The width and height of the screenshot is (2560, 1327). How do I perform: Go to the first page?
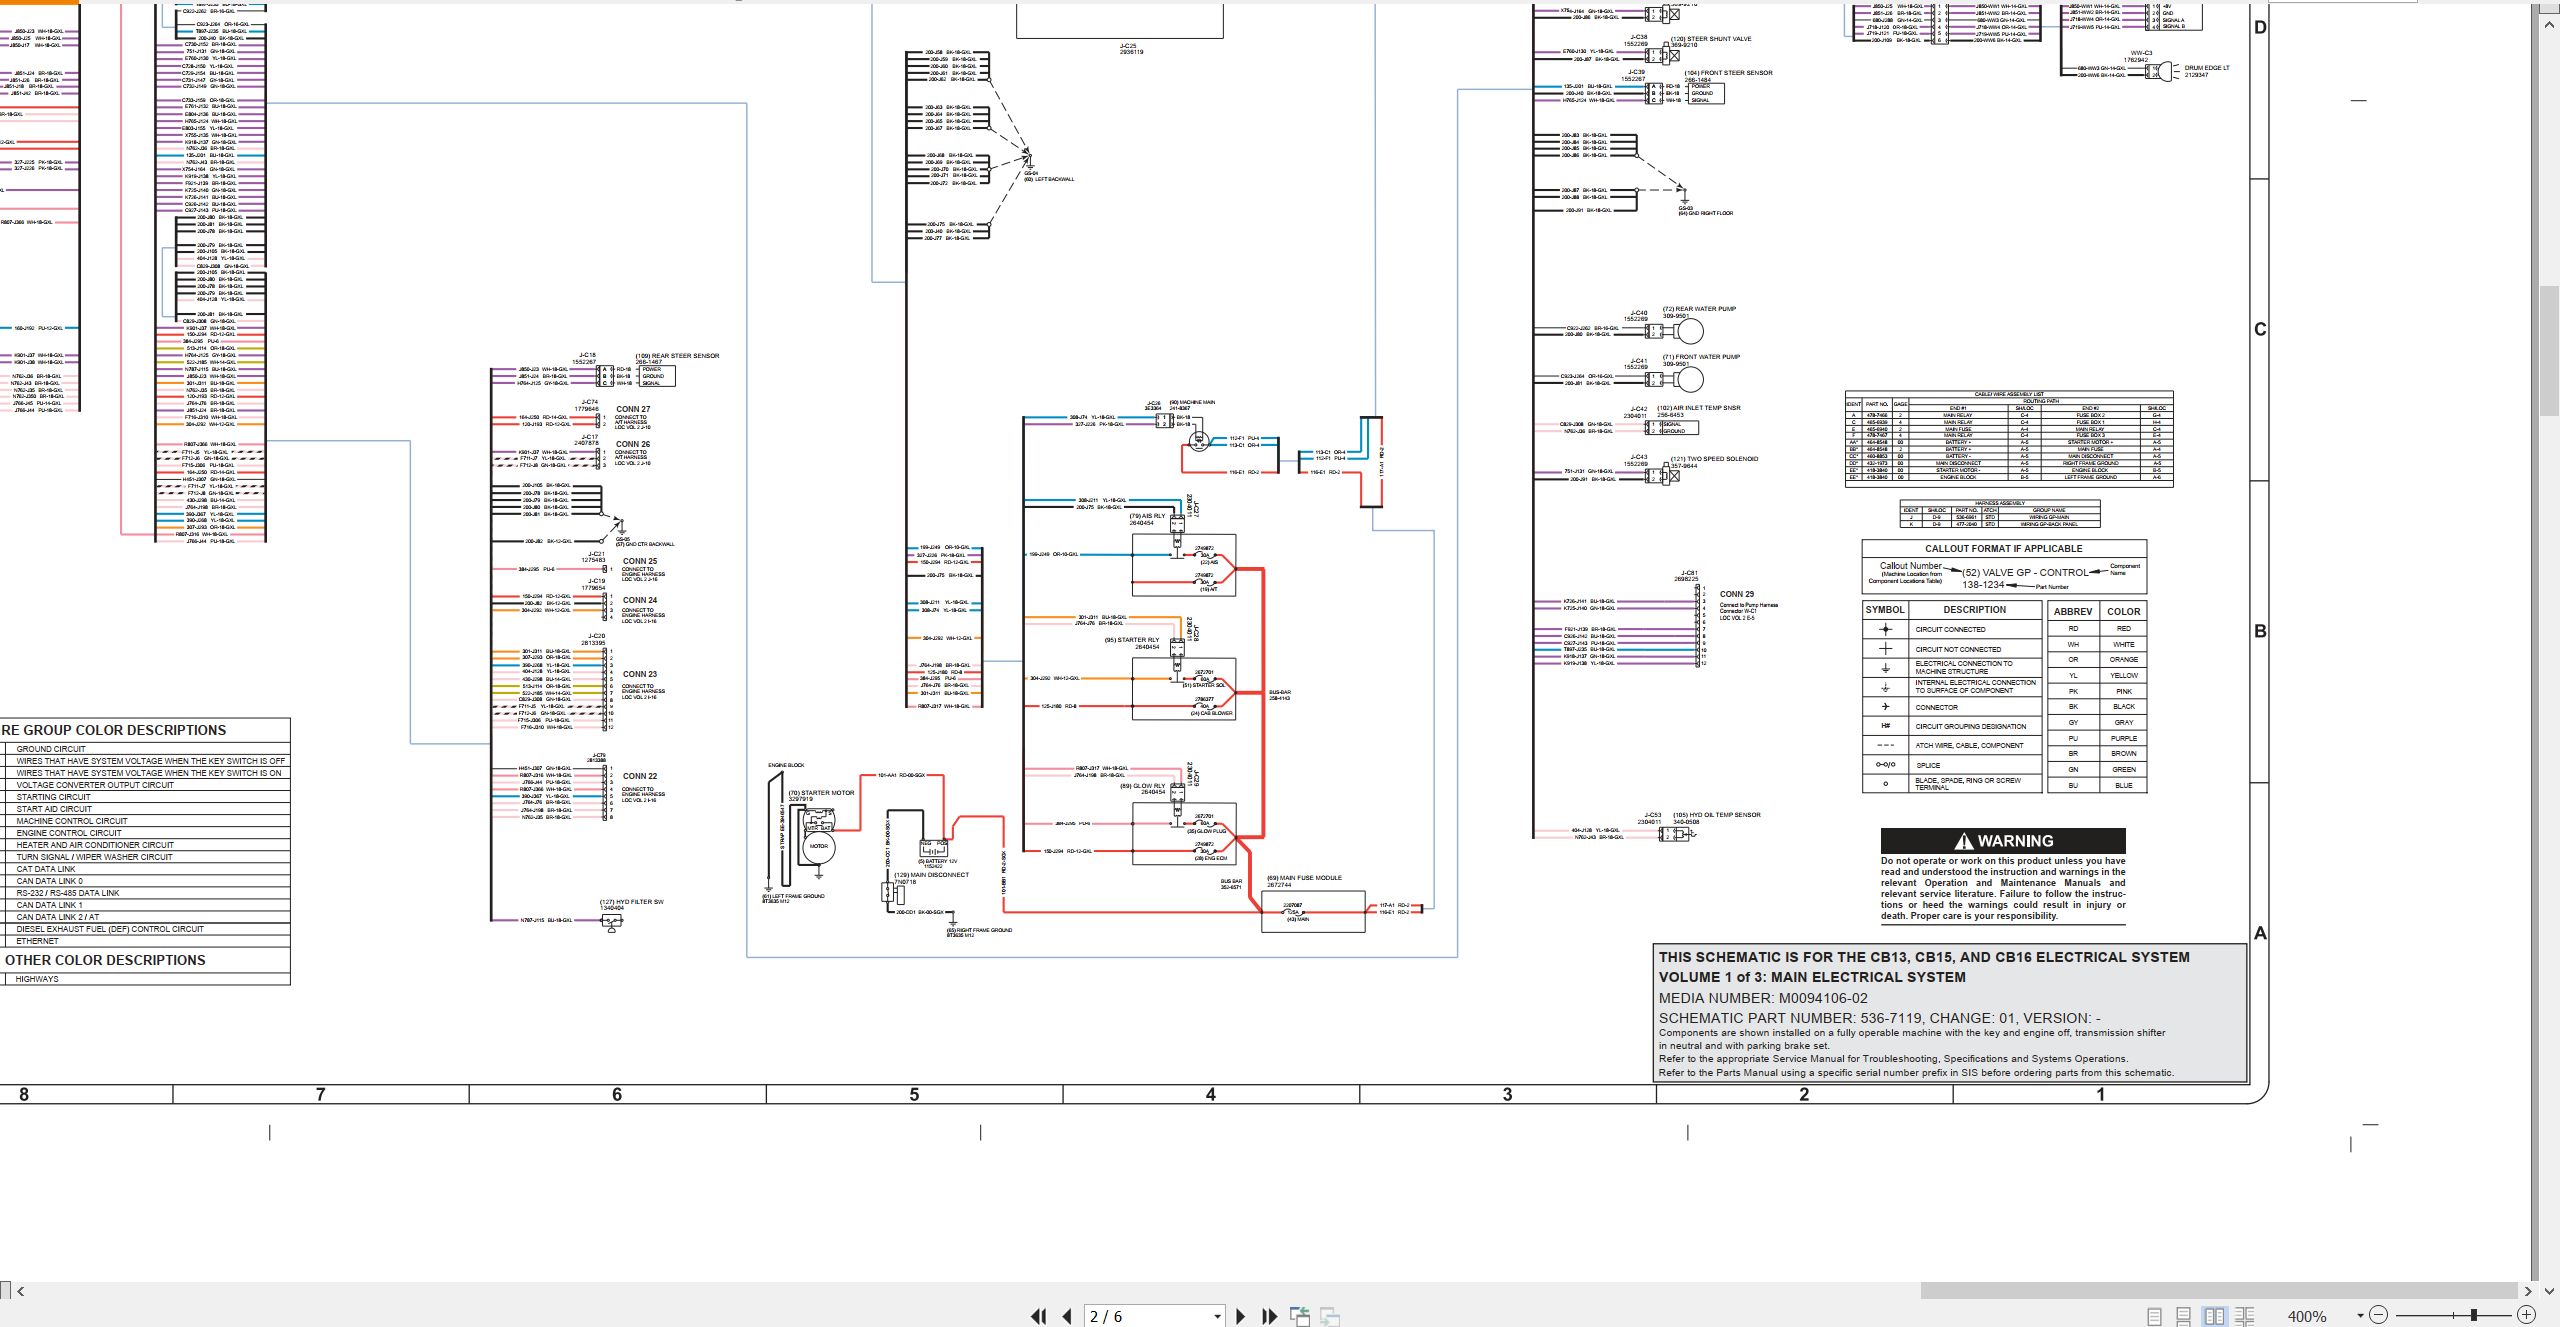click(x=1039, y=1316)
